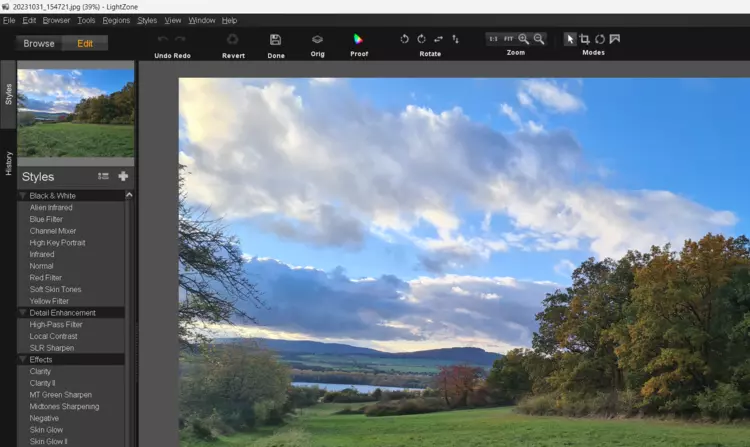Select the Crop mode tool
This screenshot has width=750, height=447.
pyautogui.click(x=585, y=39)
